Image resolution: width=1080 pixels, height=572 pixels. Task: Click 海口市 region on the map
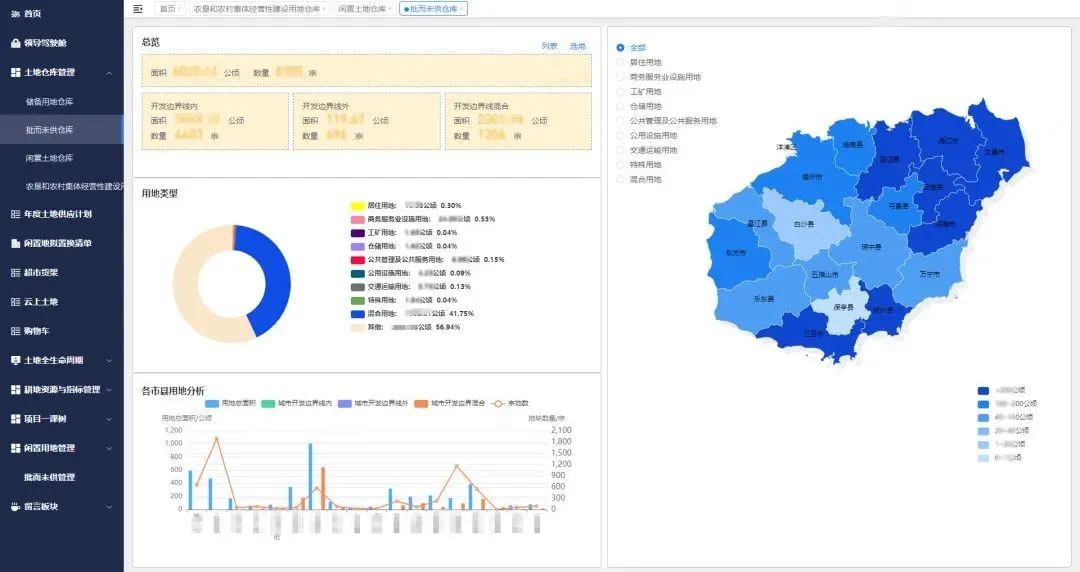(948, 141)
